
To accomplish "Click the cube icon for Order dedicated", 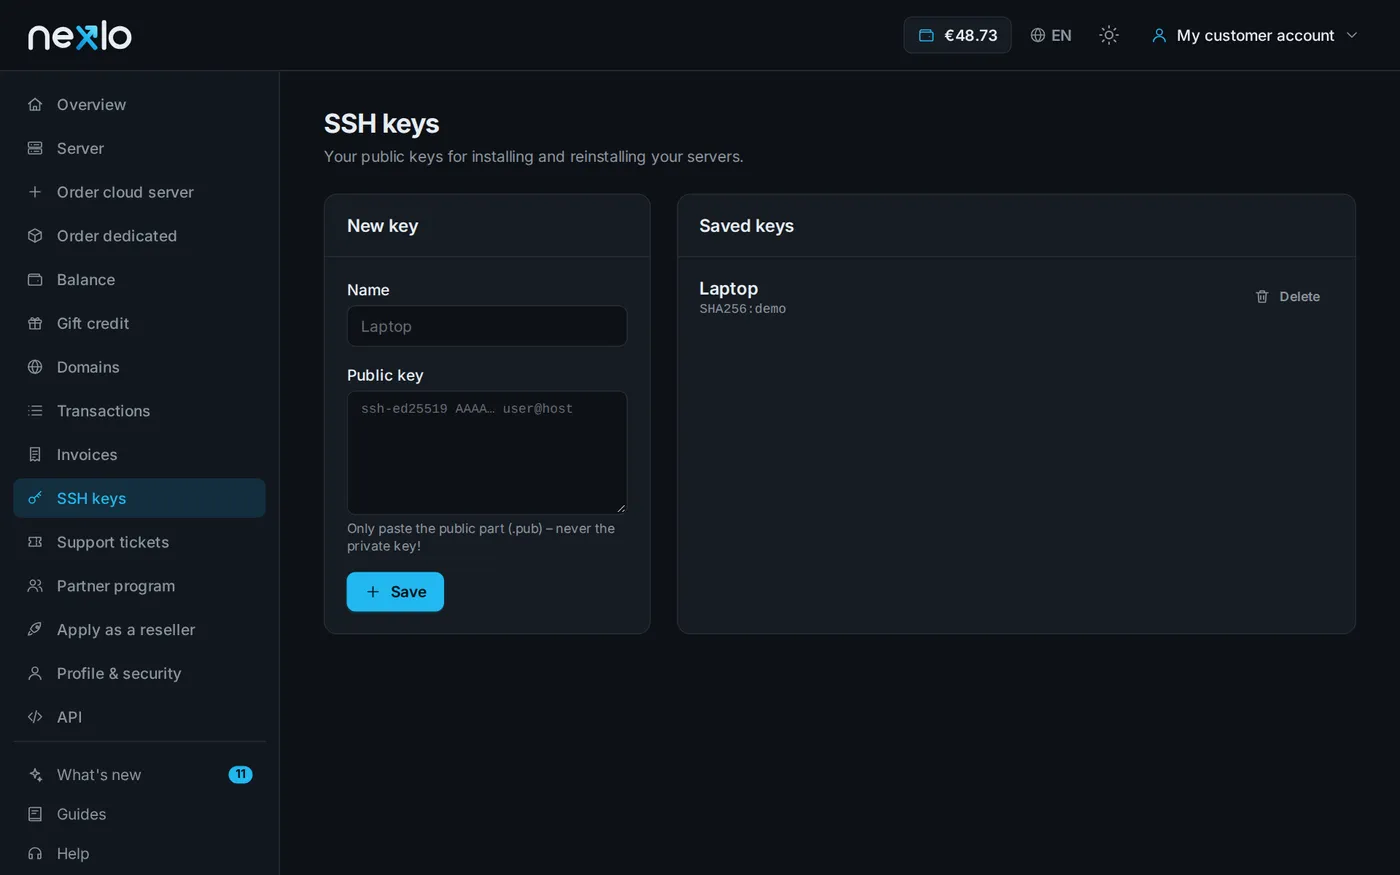I will (35, 236).
